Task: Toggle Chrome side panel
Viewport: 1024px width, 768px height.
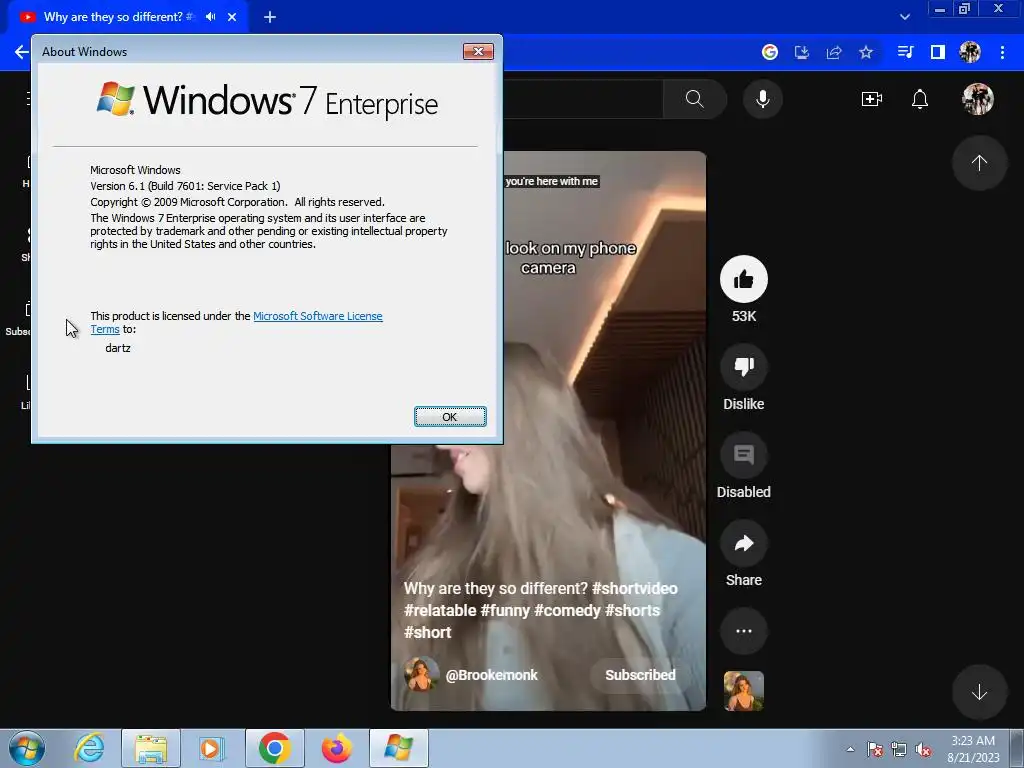Action: (x=938, y=52)
